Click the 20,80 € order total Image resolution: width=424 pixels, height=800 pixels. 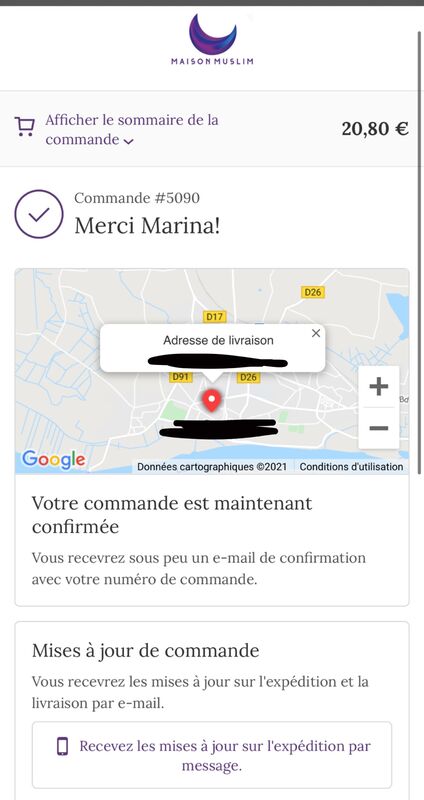pyautogui.click(x=375, y=129)
